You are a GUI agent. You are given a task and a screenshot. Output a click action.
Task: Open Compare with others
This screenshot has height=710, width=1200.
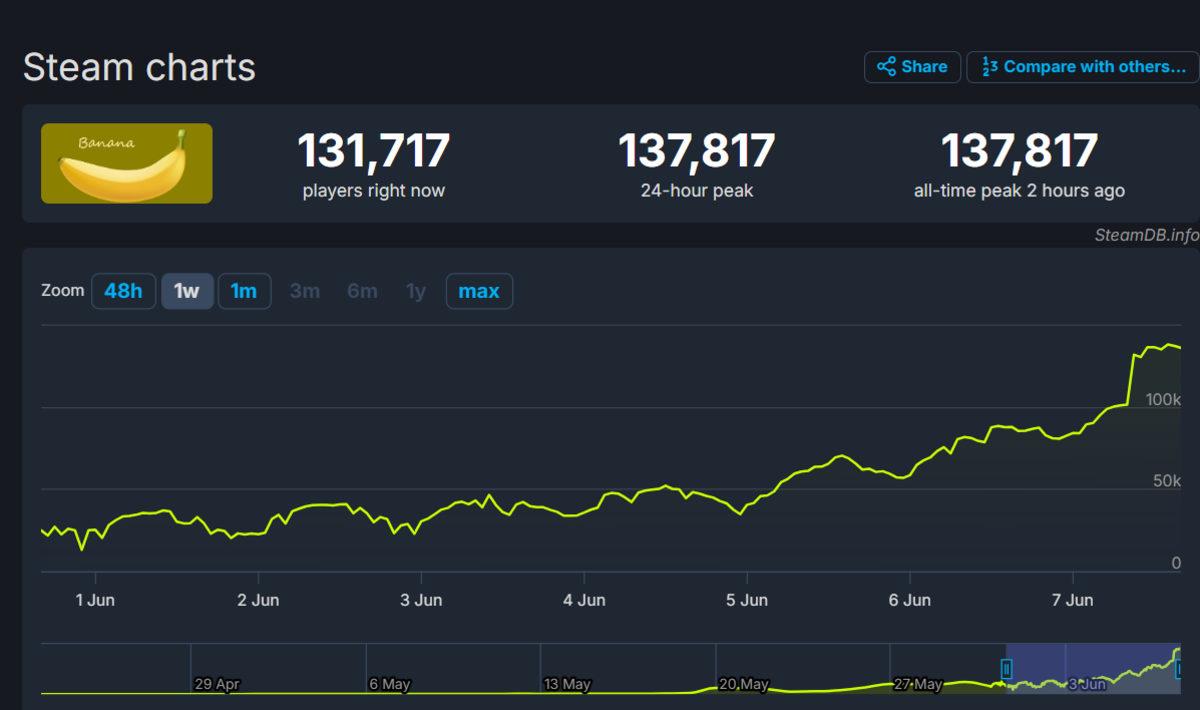click(x=1082, y=67)
